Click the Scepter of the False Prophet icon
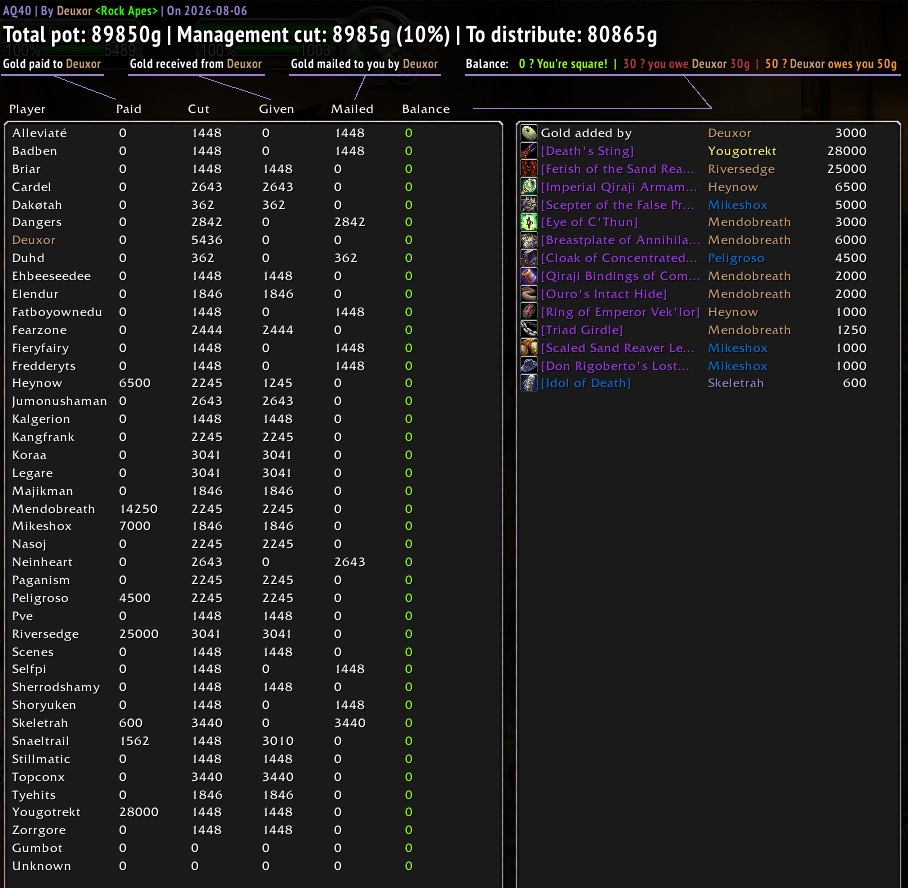The image size is (908, 888). pyautogui.click(x=529, y=204)
